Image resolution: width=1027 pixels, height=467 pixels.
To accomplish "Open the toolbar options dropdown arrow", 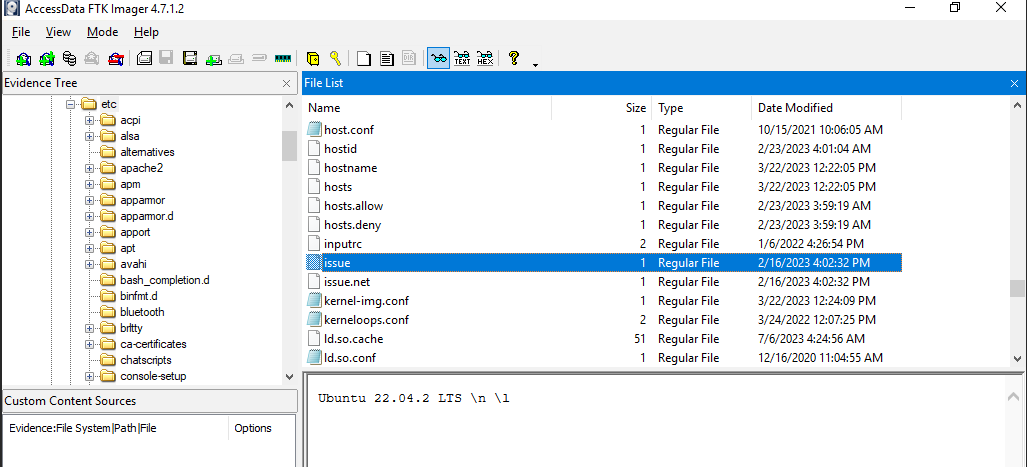I will click(536, 65).
